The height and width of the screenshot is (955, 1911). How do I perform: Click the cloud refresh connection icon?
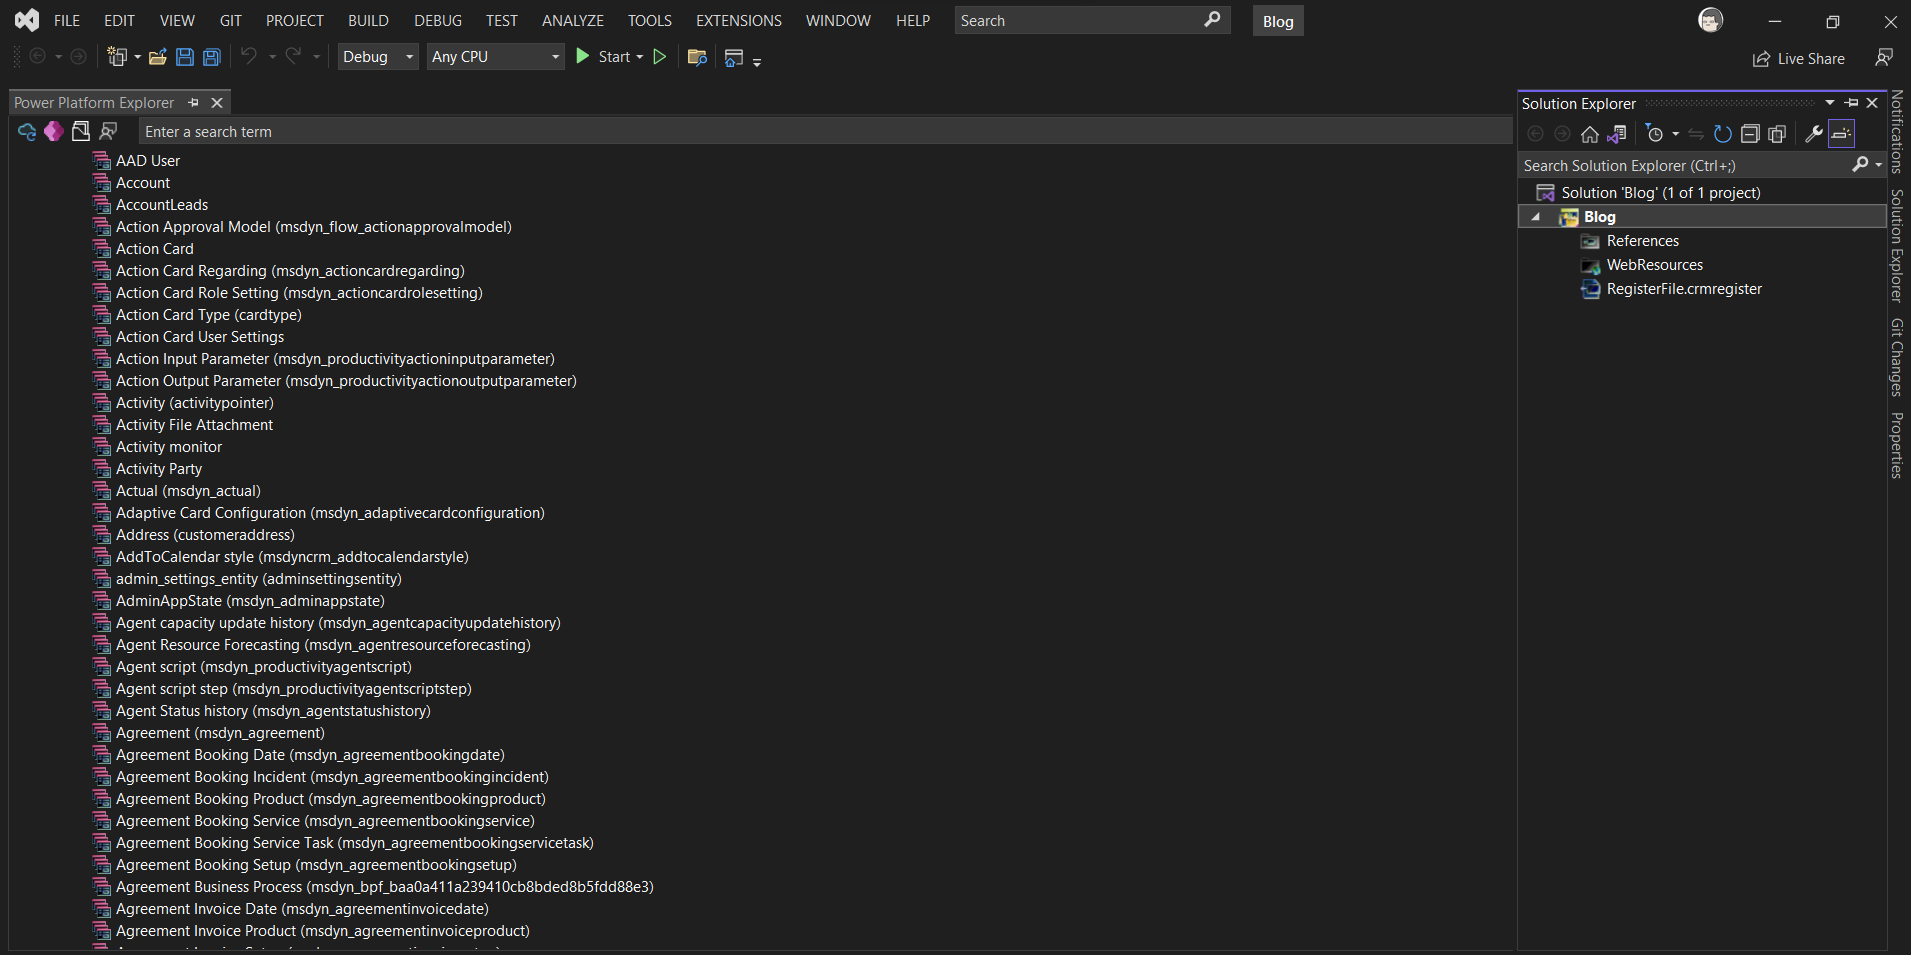(x=27, y=131)
